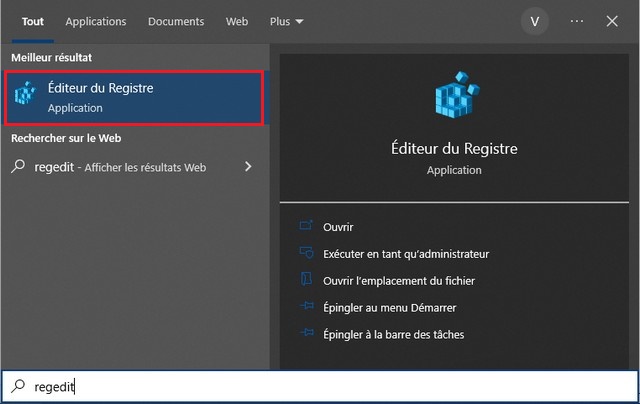Click the V account avatar
640x404 pixels.
[535, 21]
